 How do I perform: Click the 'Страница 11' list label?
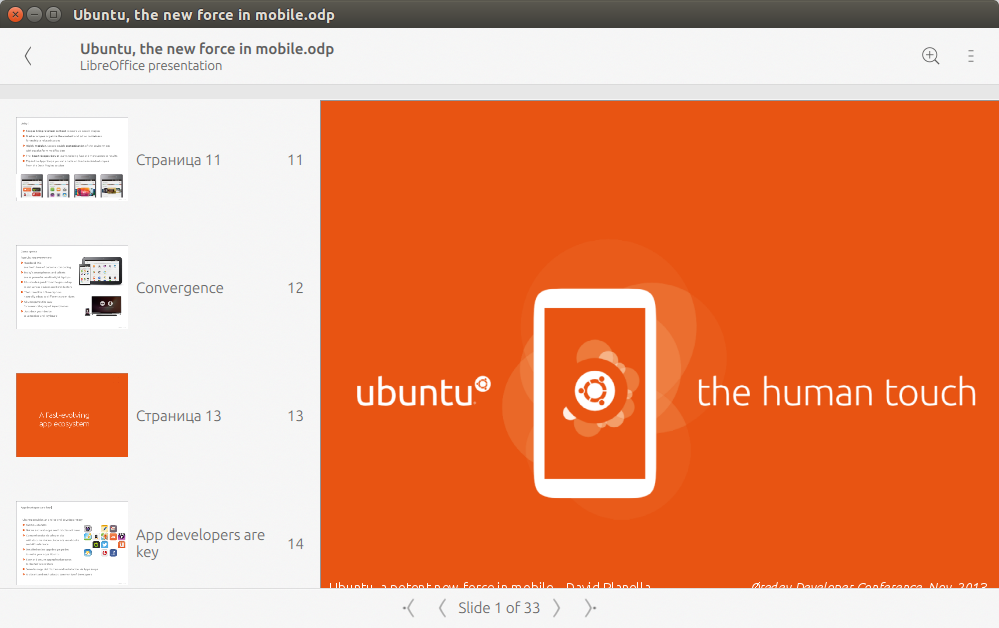point(178,160)
